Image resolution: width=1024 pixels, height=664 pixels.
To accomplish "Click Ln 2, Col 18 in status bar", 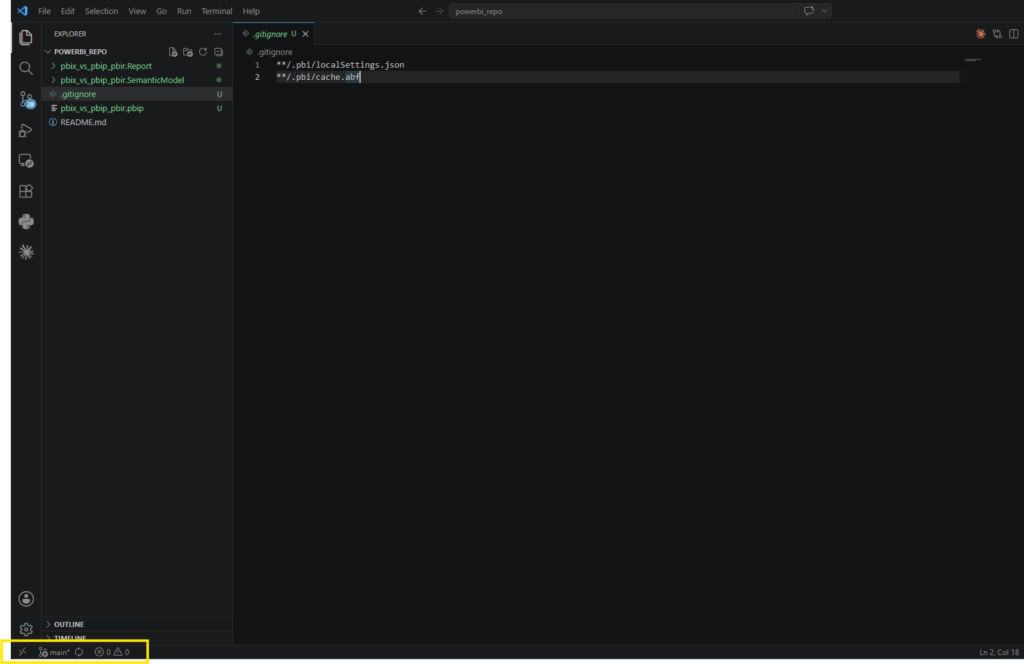I will coord(999,652).
